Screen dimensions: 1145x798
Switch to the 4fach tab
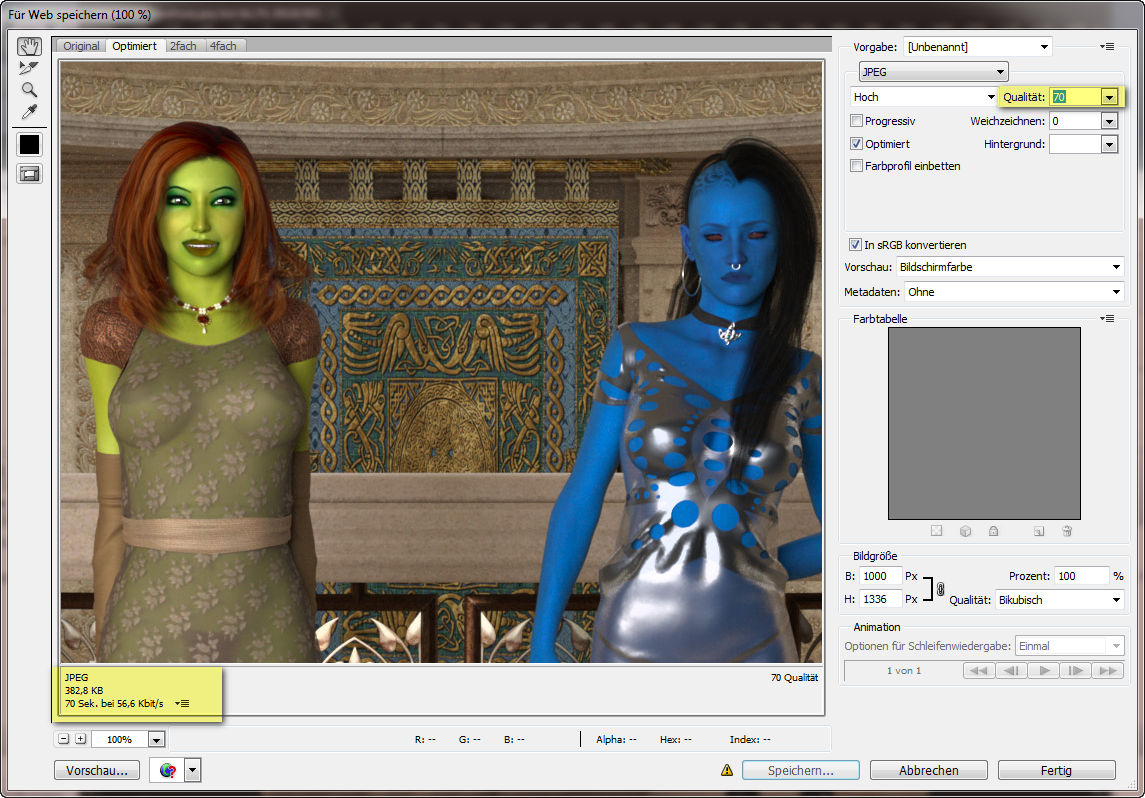pos(223,46)
